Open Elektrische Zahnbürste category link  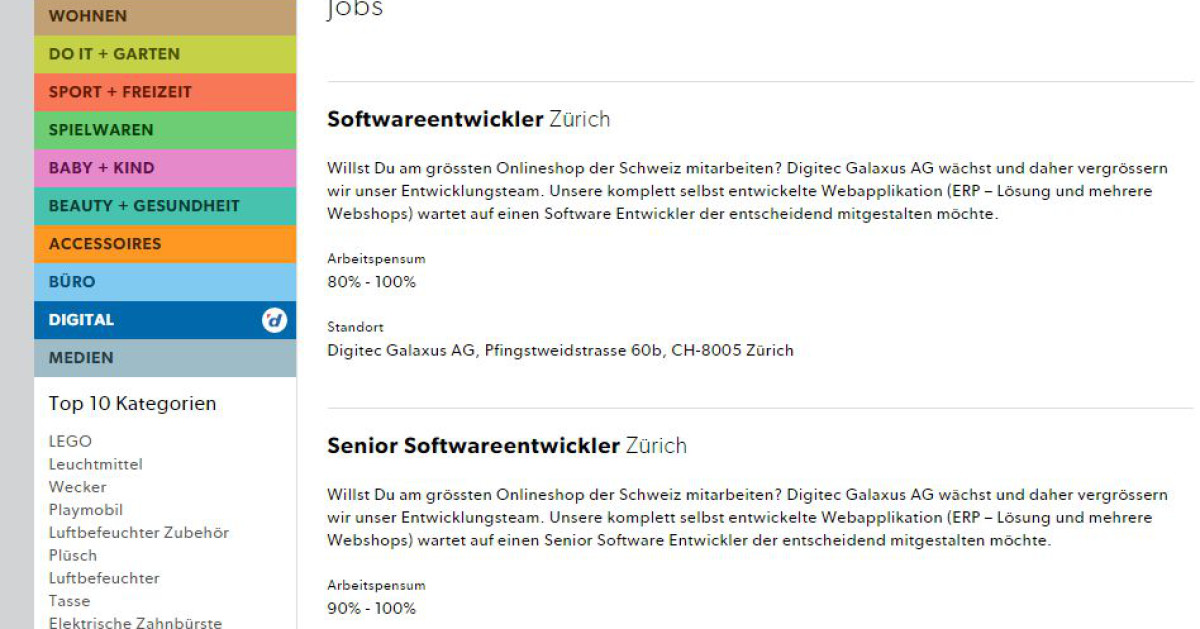coord(135,622)
